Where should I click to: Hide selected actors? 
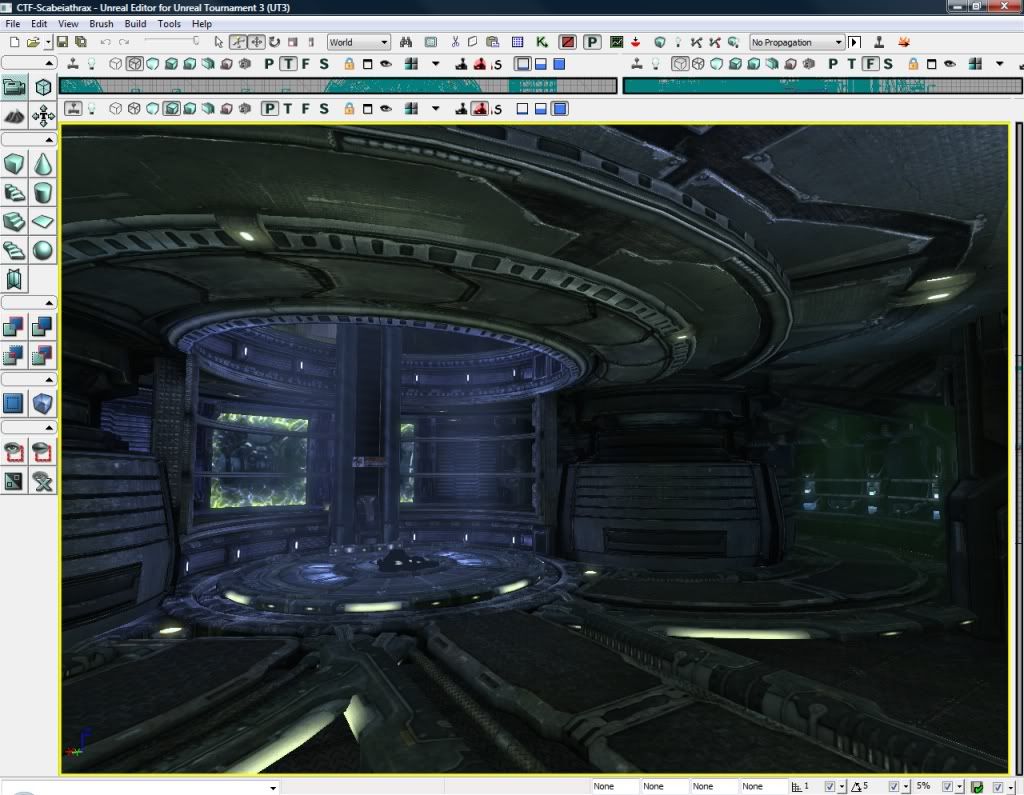click(42, 451)
